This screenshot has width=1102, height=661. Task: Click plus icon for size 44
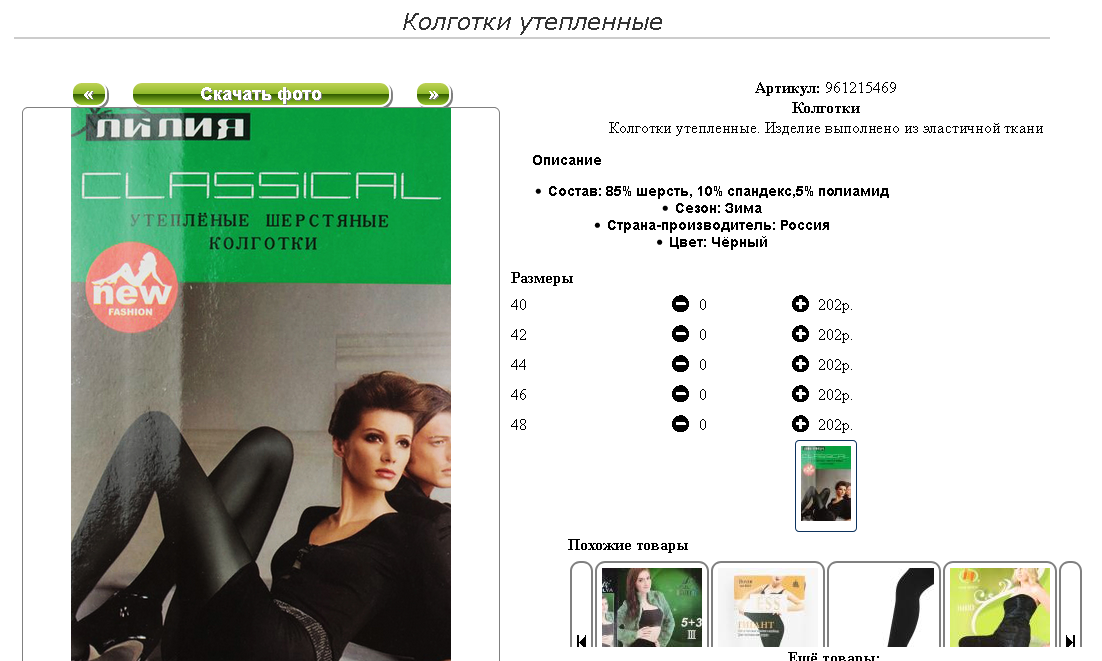pyautogui.click(x=800, y=364)
